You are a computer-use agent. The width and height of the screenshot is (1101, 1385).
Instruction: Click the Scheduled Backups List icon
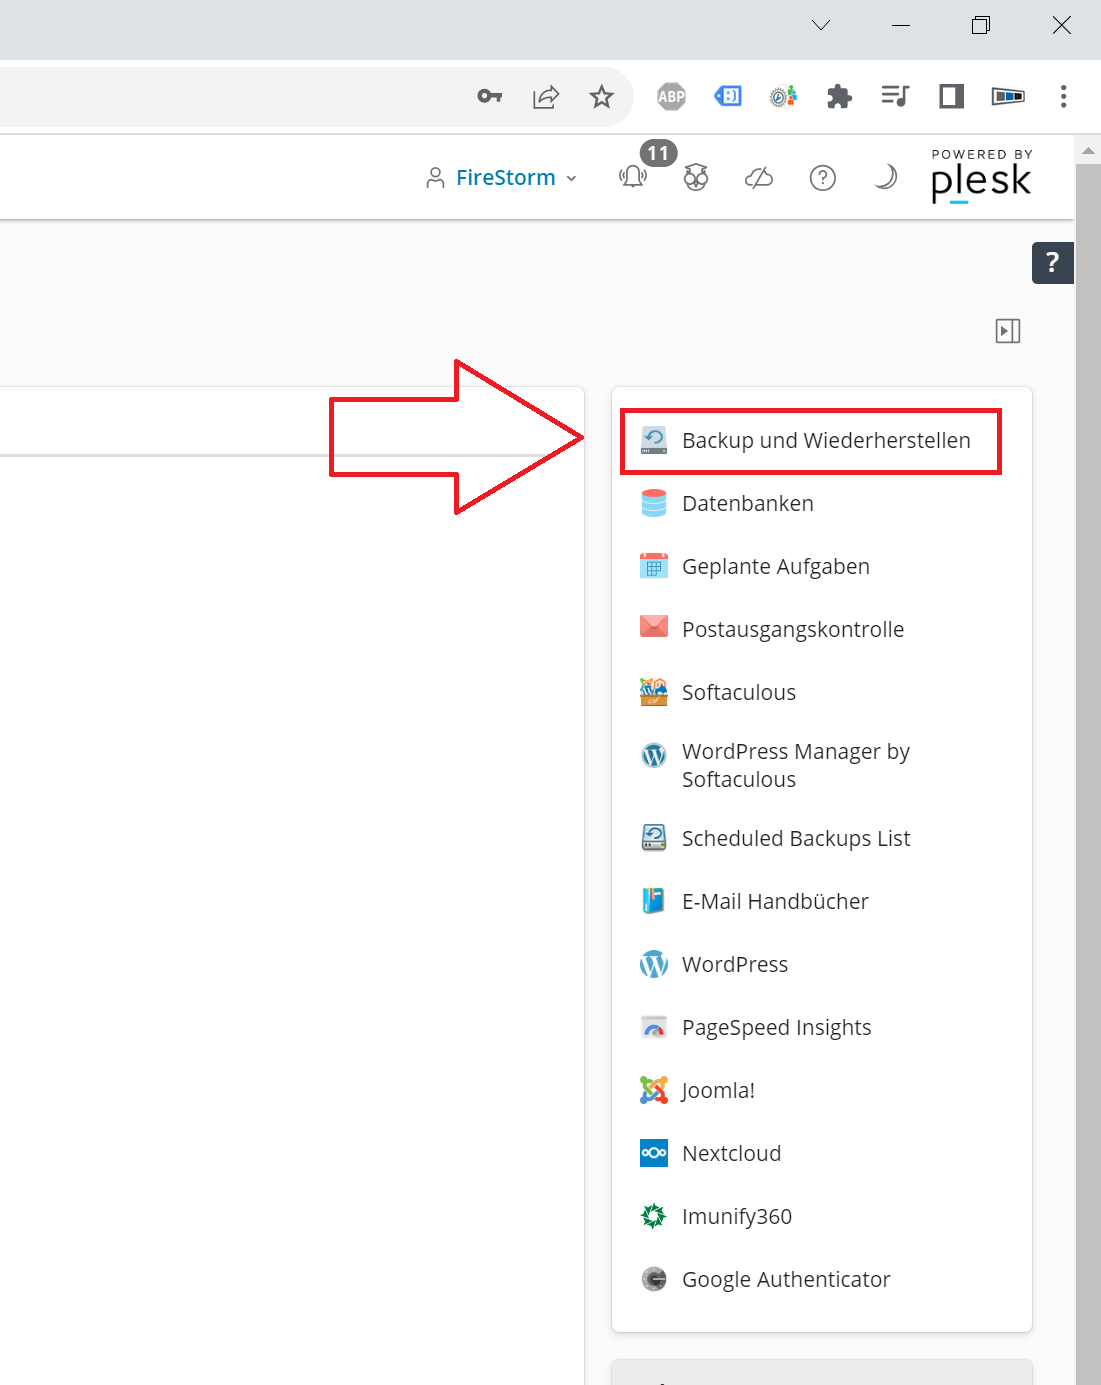(654, 838)
